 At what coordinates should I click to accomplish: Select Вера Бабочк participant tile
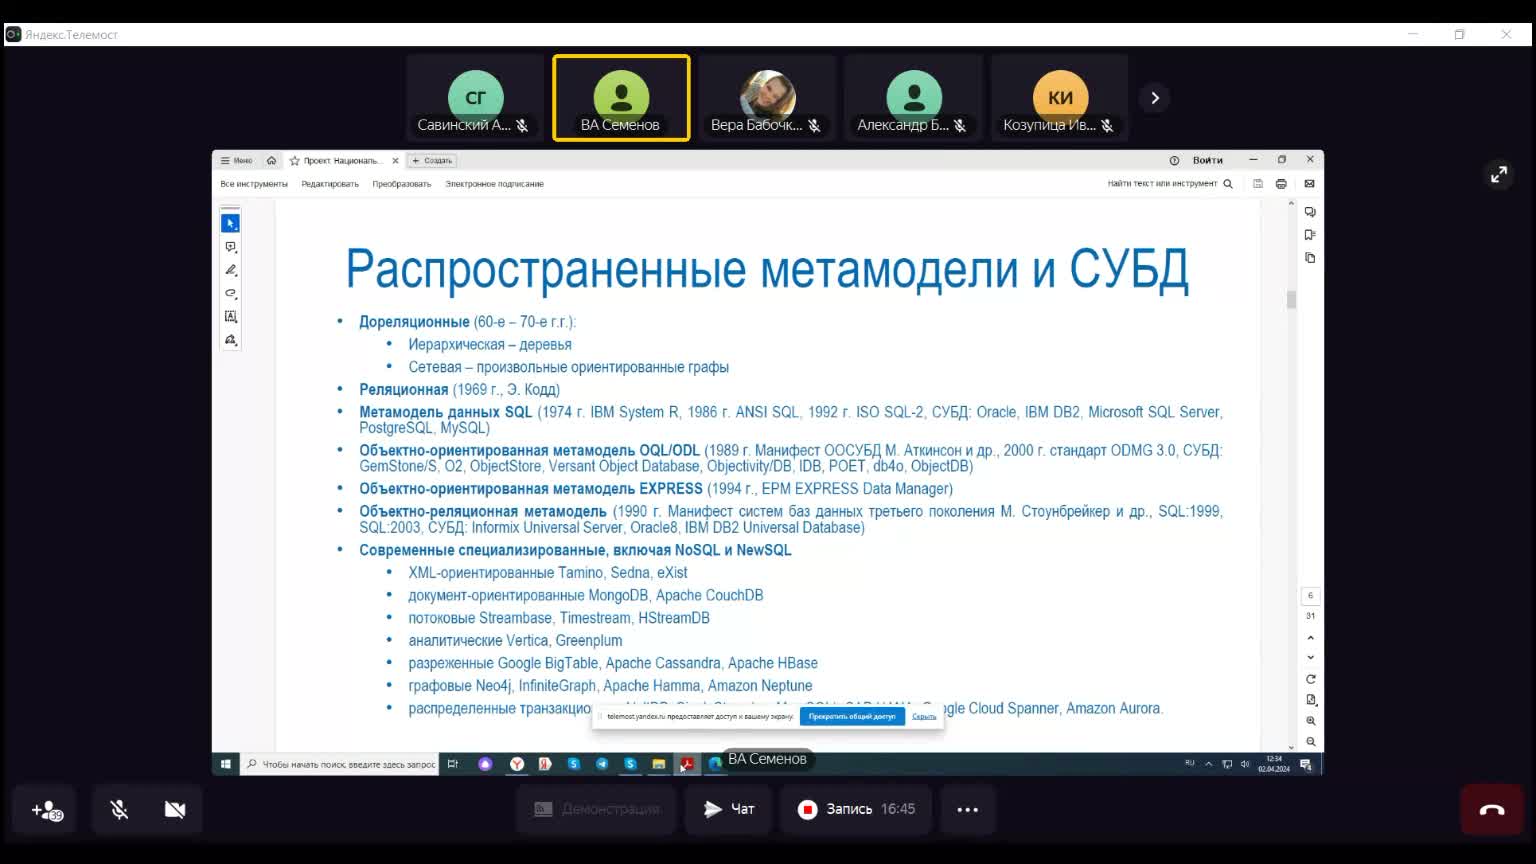(x=767, y=98)
